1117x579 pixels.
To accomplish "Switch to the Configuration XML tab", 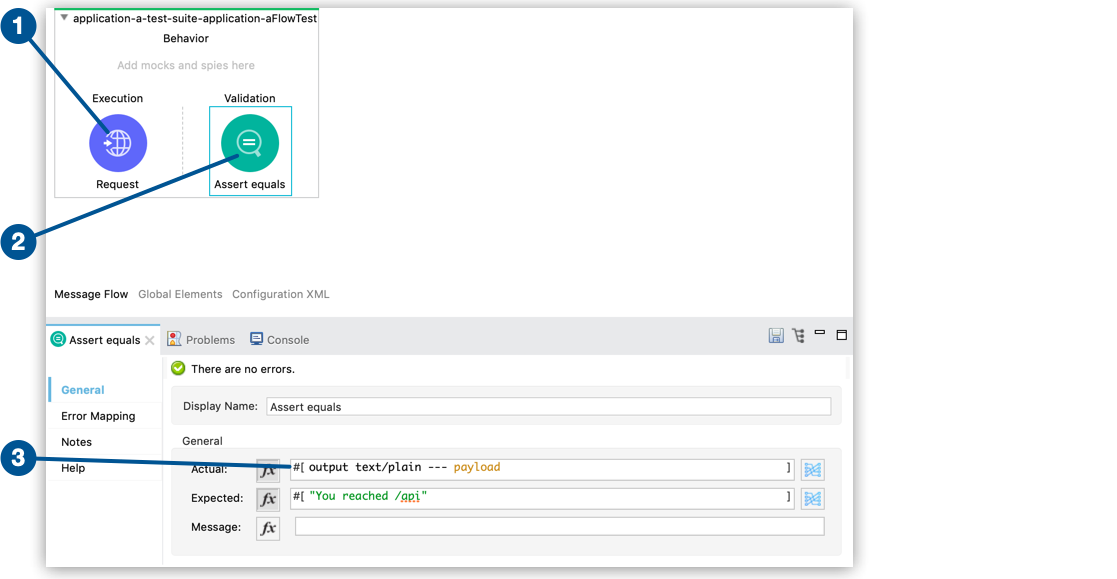I will [280, 294].
